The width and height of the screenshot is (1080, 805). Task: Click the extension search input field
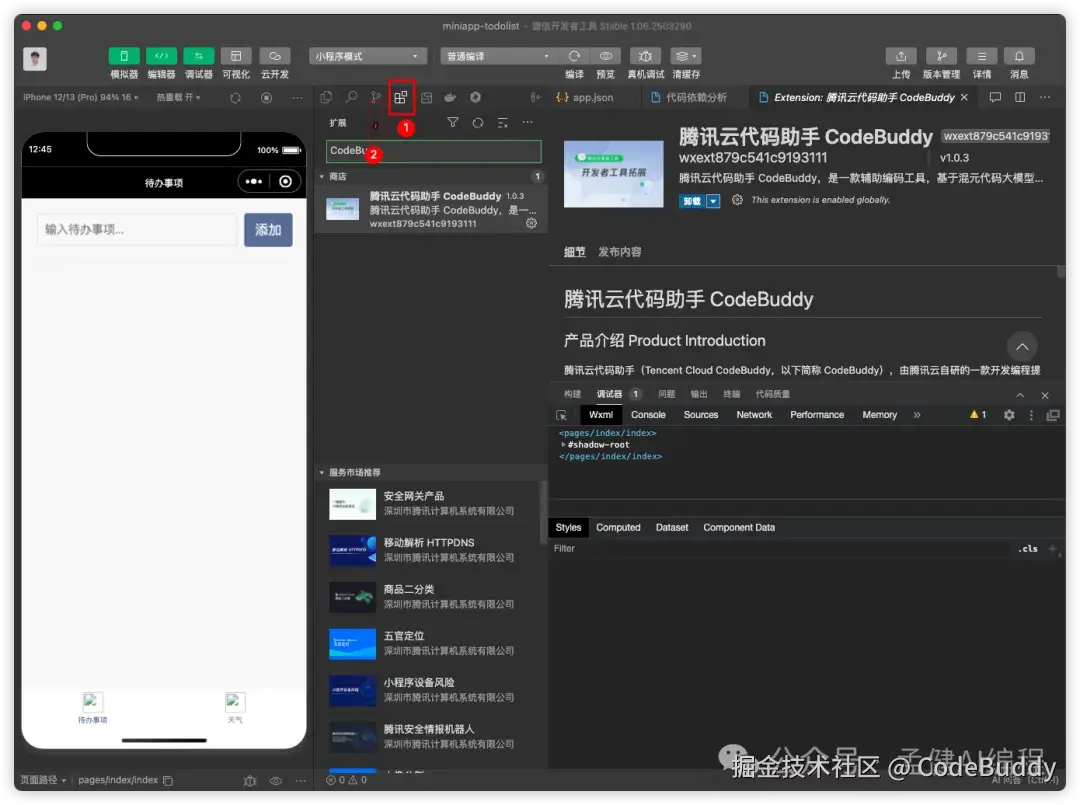click(x=433, y=151)
